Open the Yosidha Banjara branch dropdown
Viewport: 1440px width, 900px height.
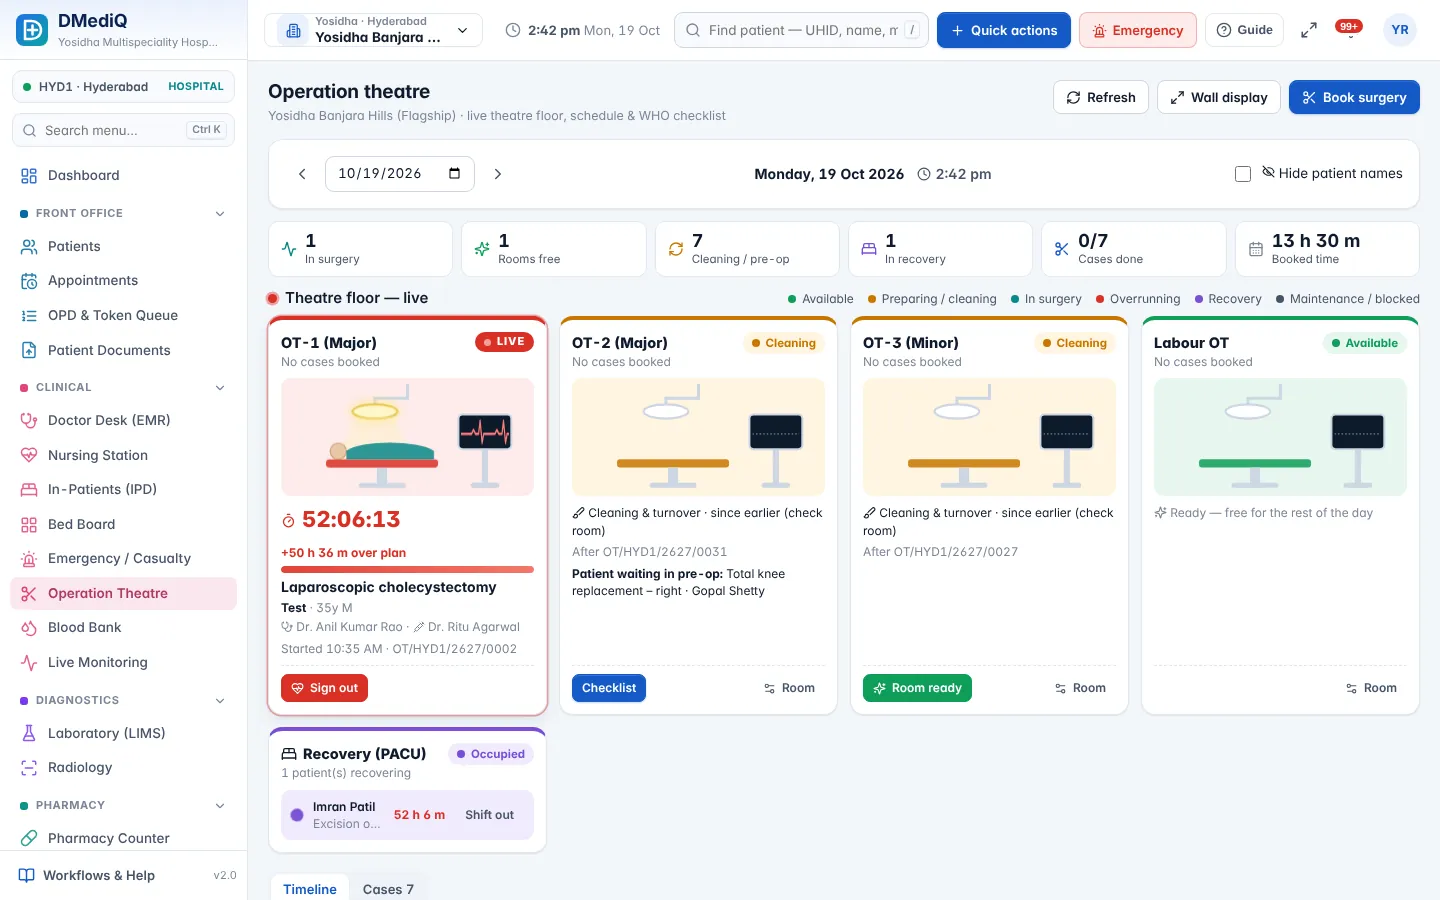(x=373, y=30)
